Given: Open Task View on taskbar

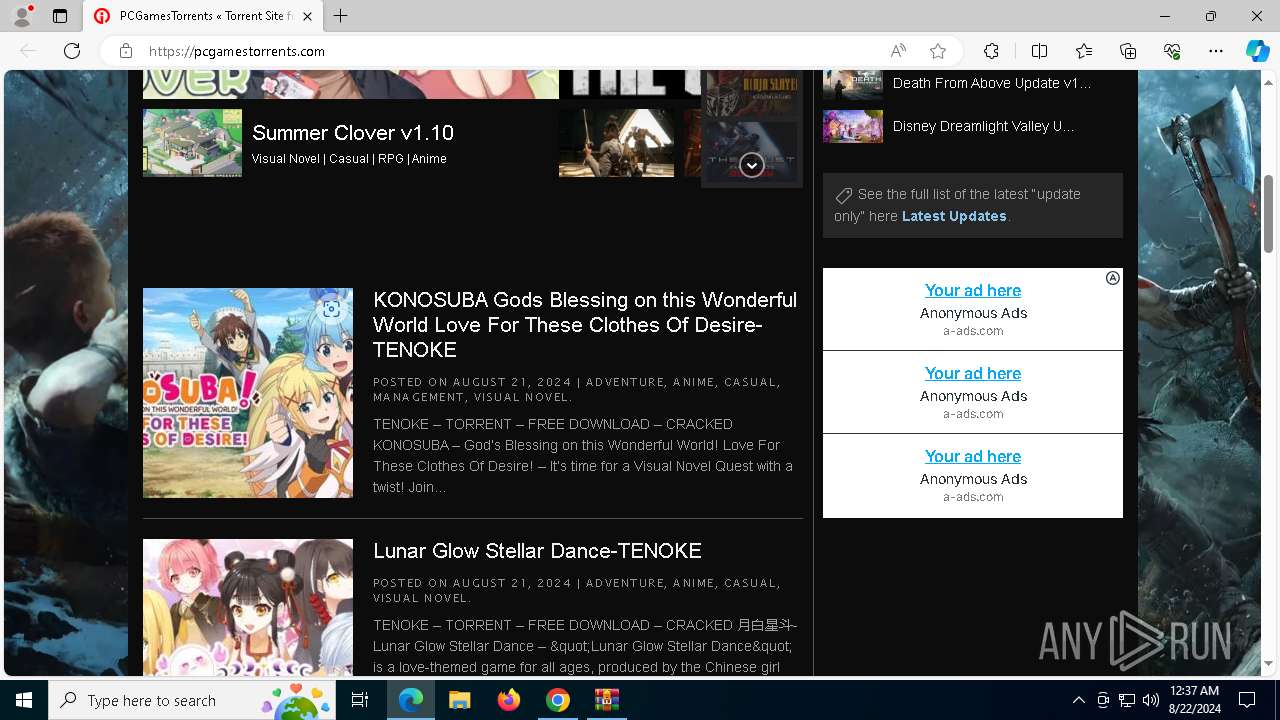Looking at the screenshot, I should [360, 700].
